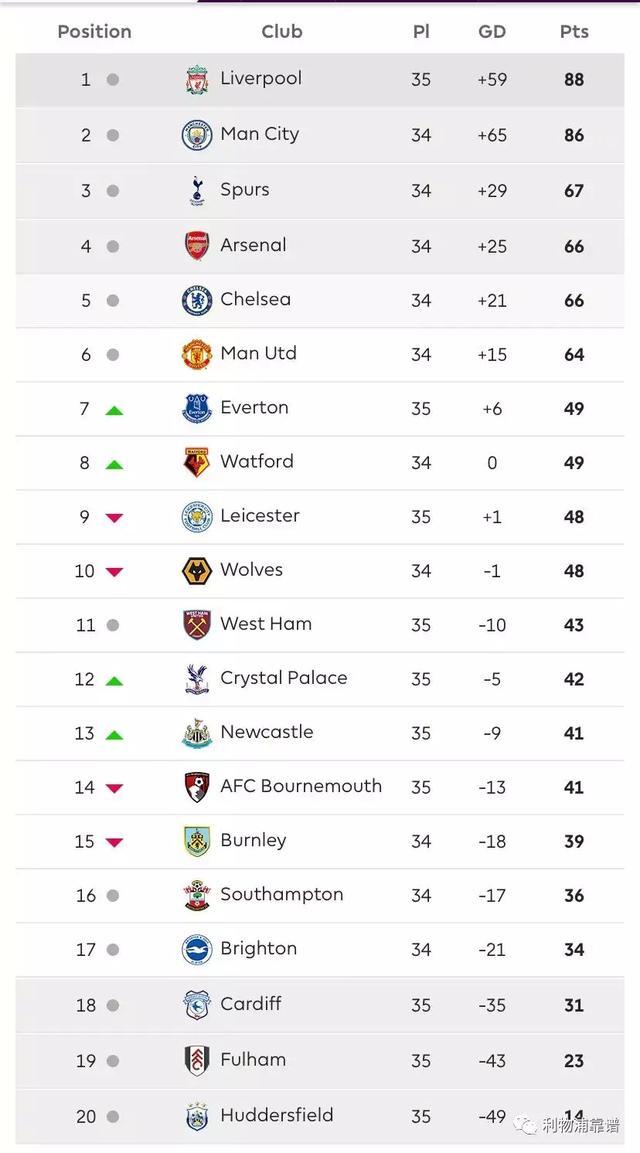Open the AFC Bournemouth club link
640x1153 pixels.
pos(301,786)
